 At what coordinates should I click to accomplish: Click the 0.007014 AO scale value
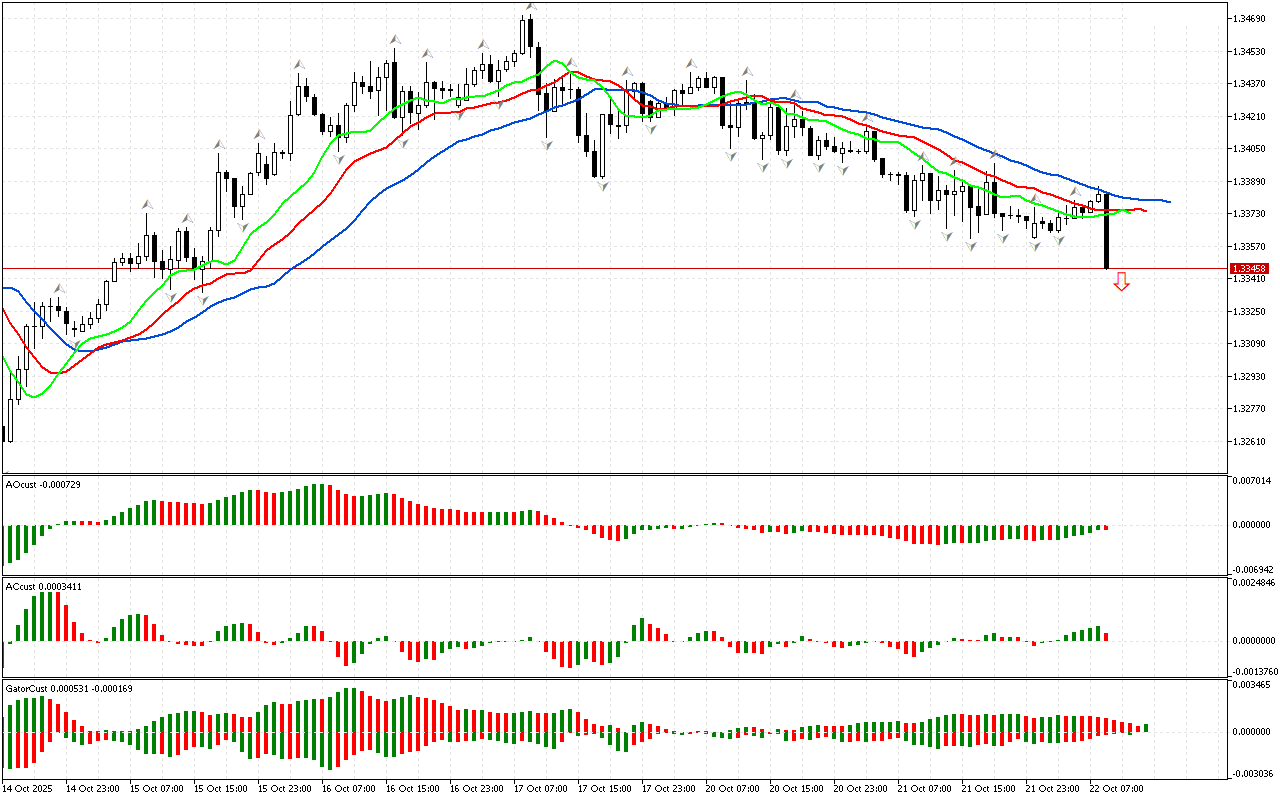pos(1251,481)
